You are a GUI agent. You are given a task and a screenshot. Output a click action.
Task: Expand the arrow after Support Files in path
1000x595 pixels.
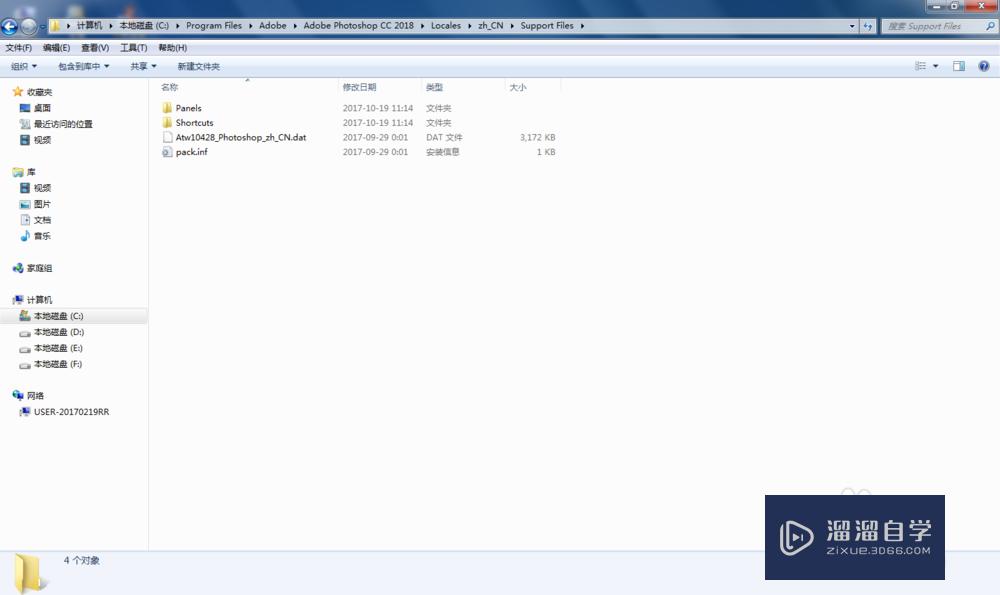pyautogui.click(x=582, y=26)
